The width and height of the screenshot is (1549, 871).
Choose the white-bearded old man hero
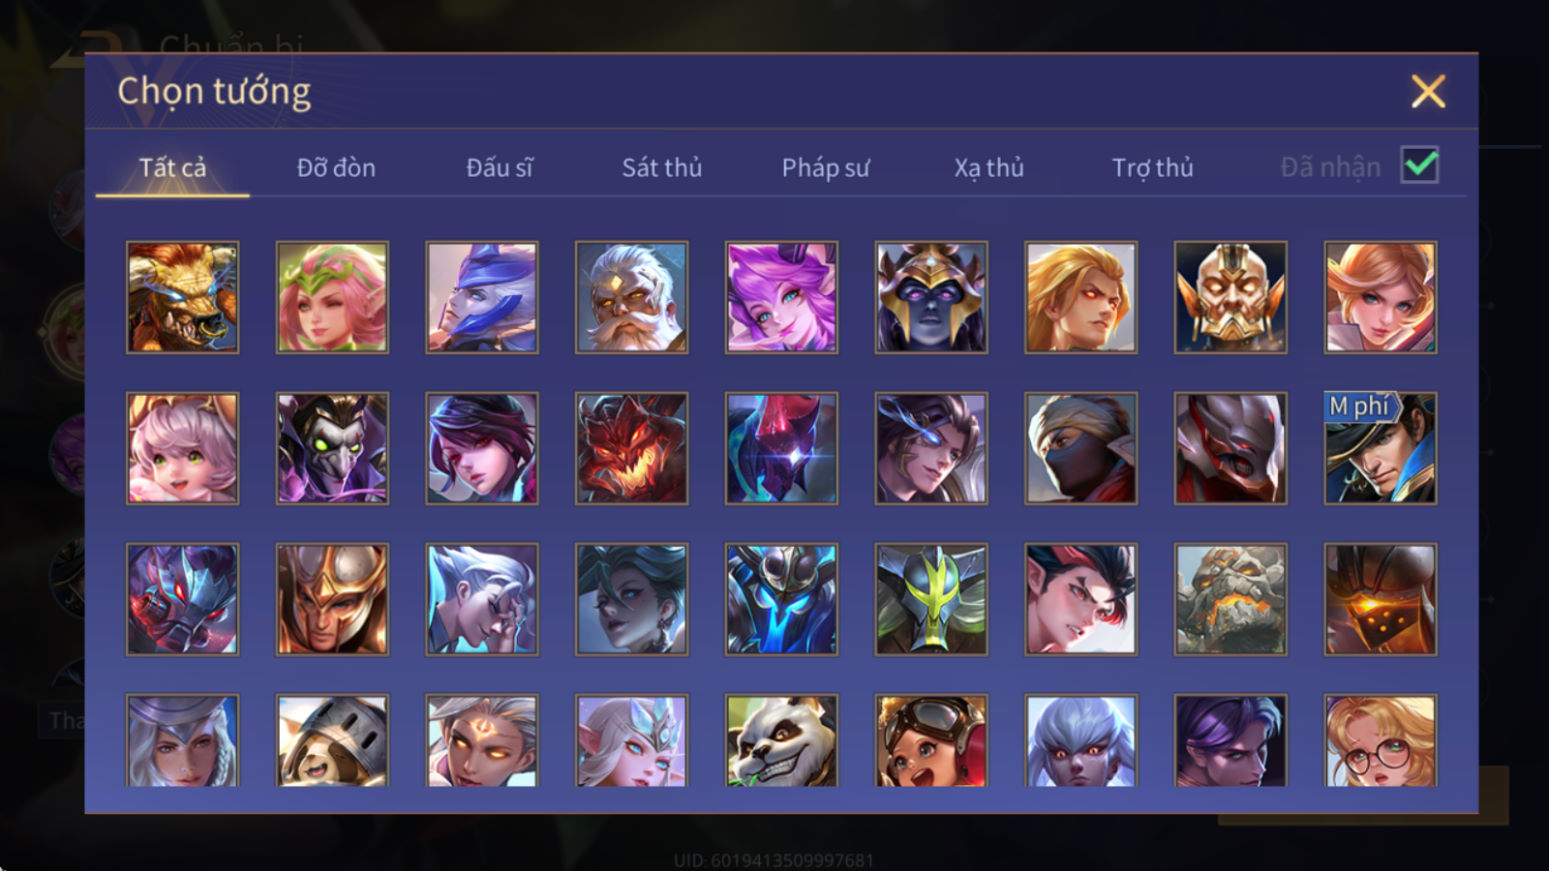click(x=631, y=297)
